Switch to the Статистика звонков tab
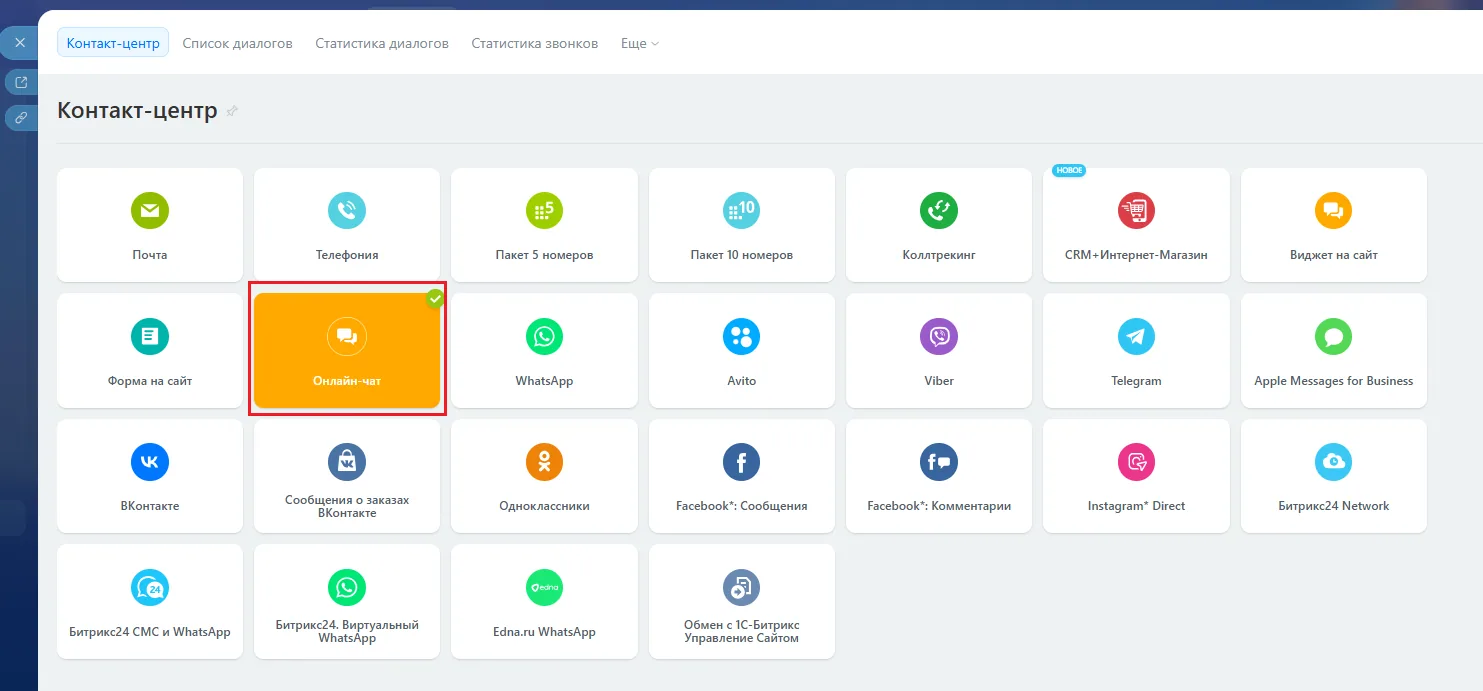1483x691 pixels. tap(535, 43)
